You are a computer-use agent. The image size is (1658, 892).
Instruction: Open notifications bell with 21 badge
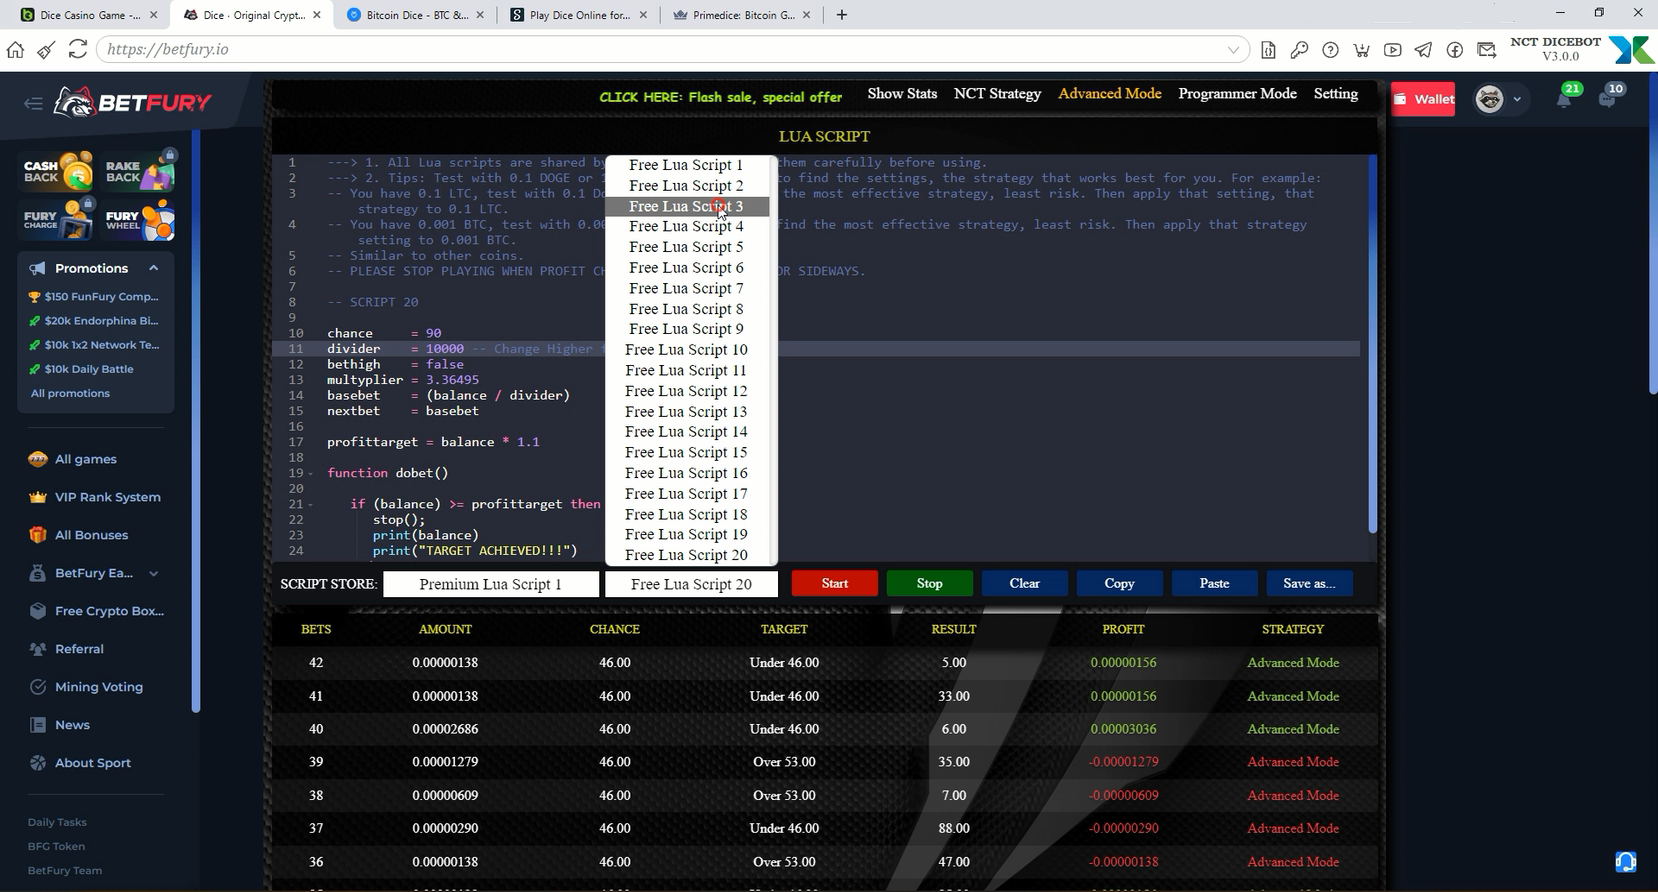click(1565, 98)
